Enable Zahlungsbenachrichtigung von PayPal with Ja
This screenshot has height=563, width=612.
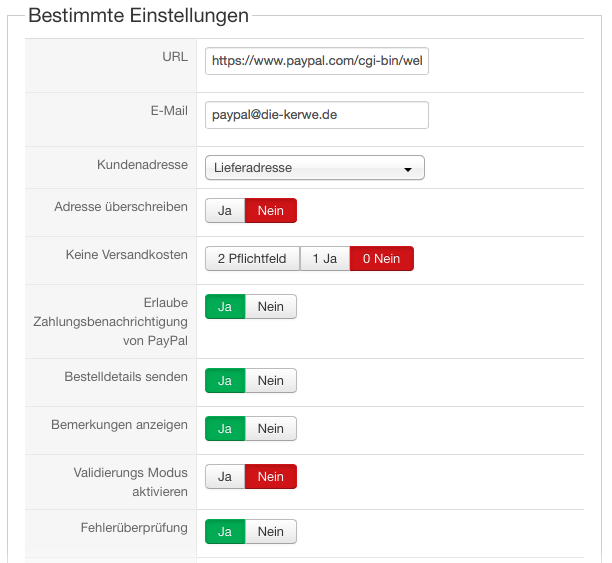coord(225,307)
